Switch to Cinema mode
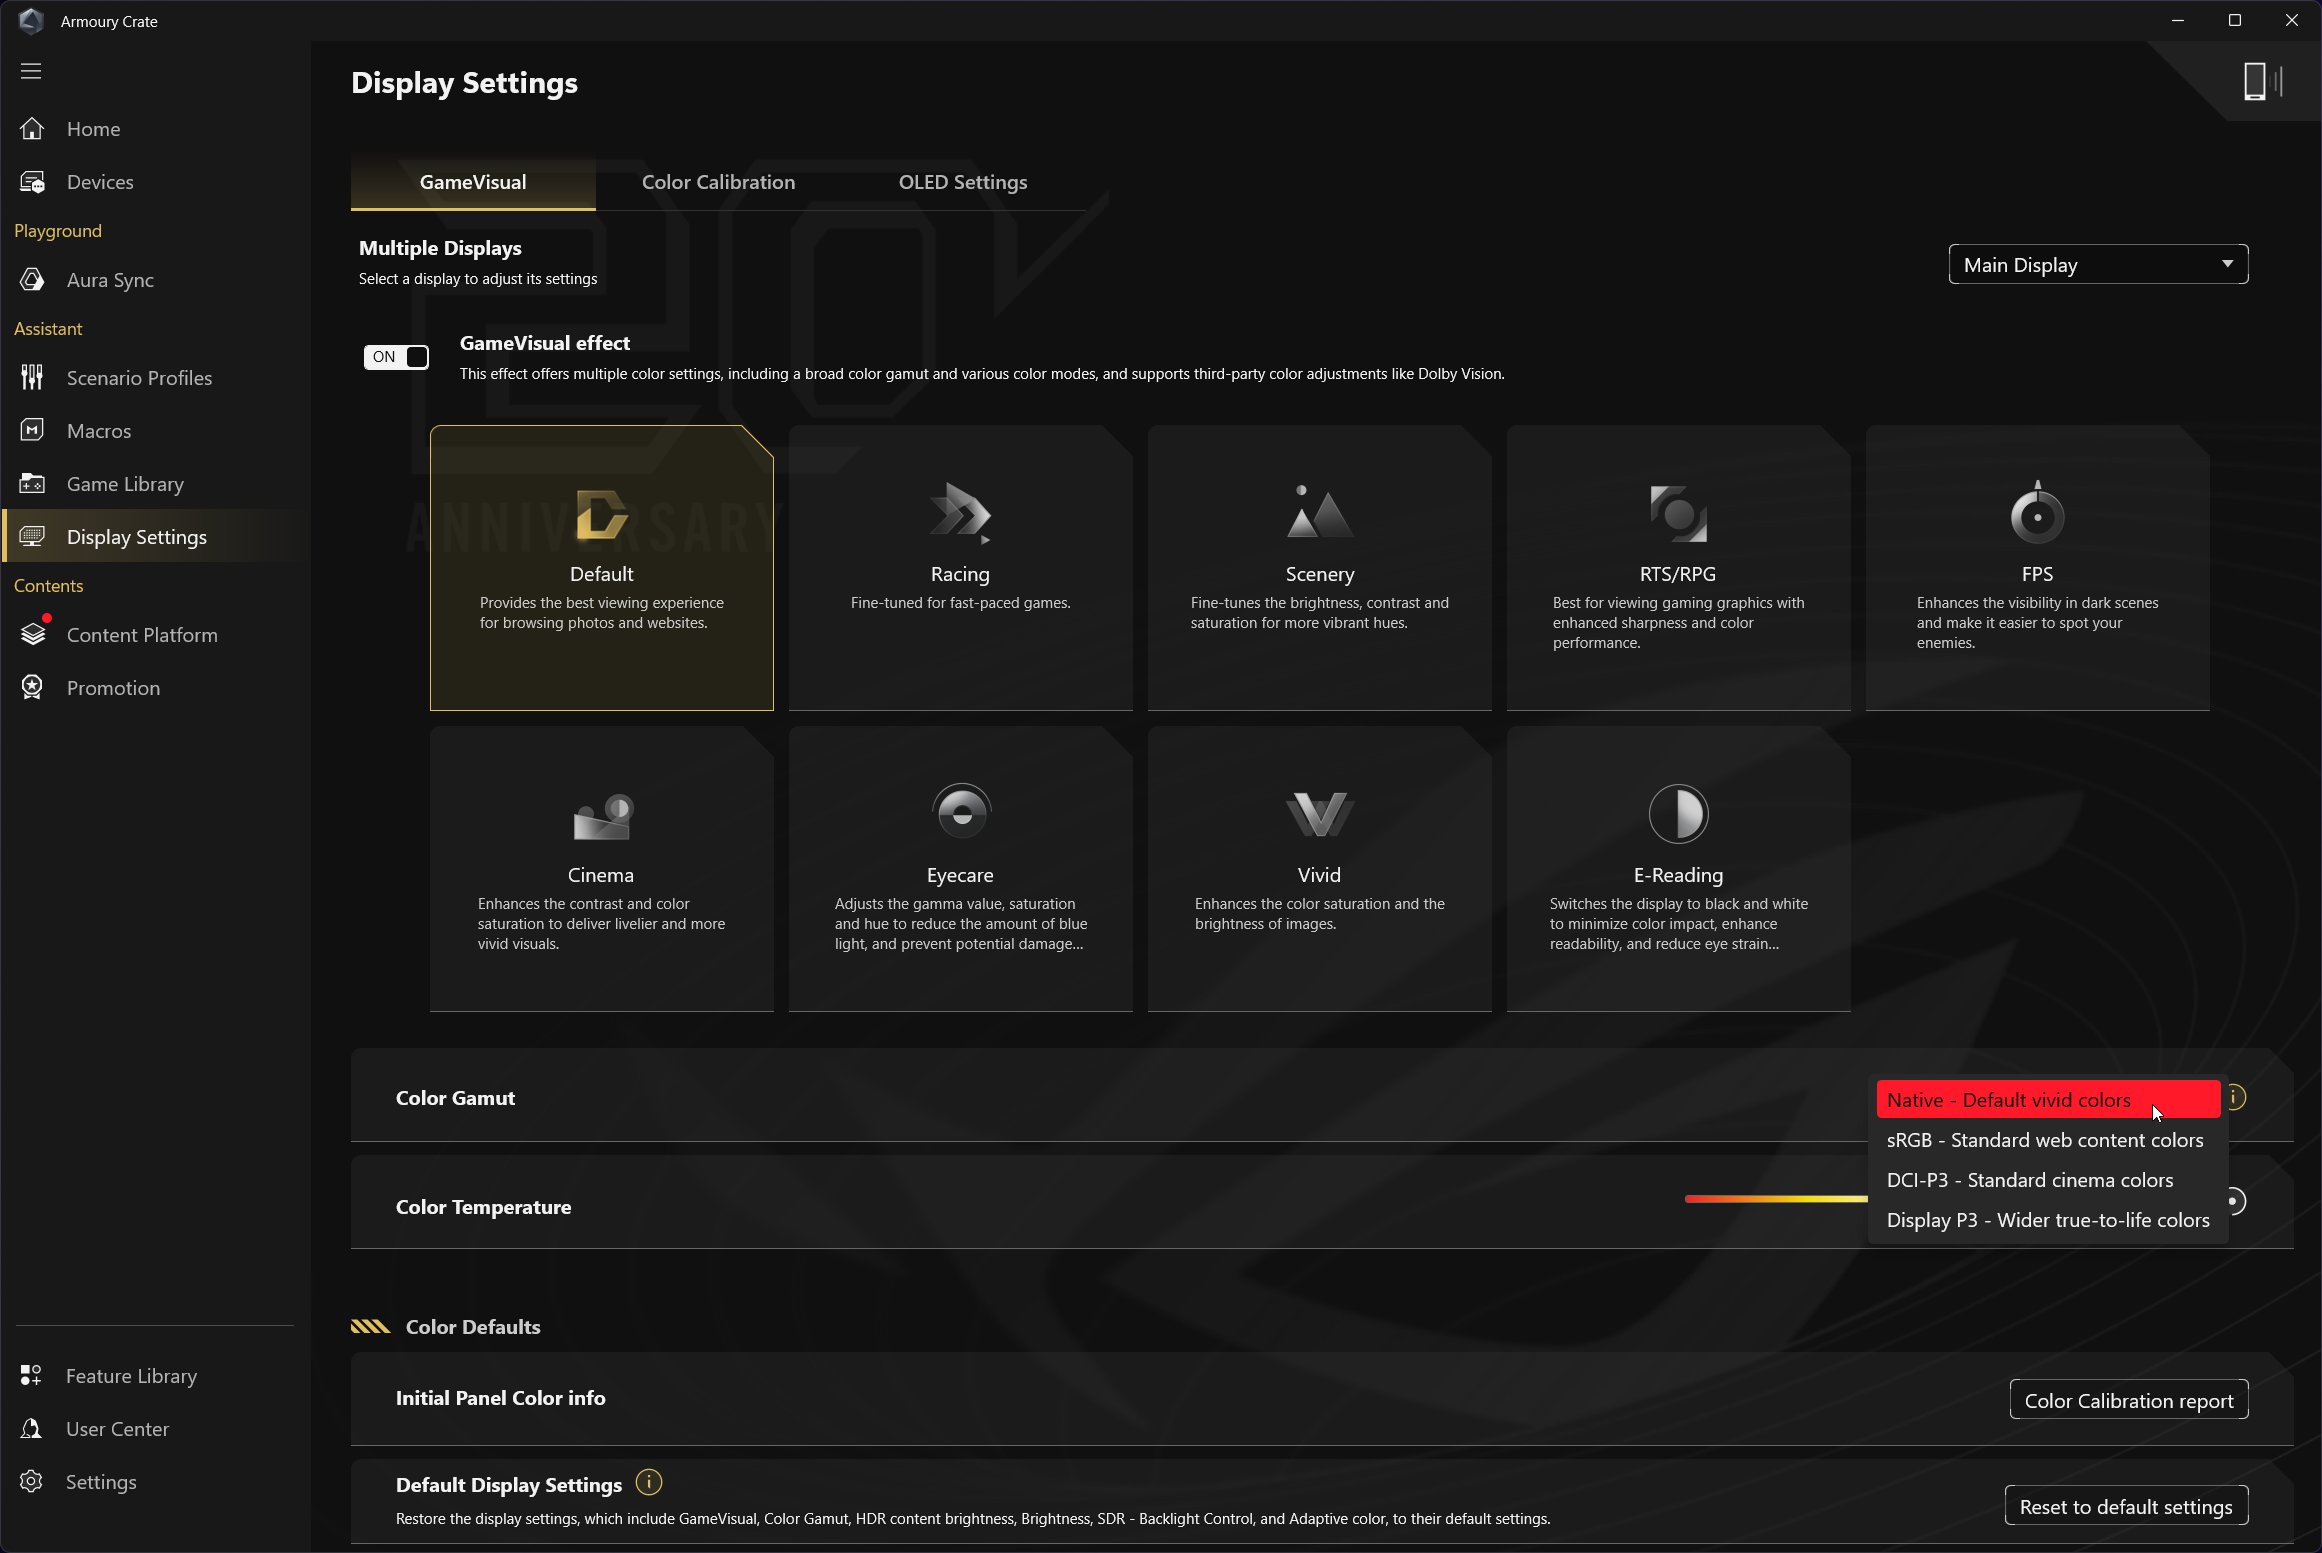This screenshot has width=2322, height=1553. (x=602, y=869)
